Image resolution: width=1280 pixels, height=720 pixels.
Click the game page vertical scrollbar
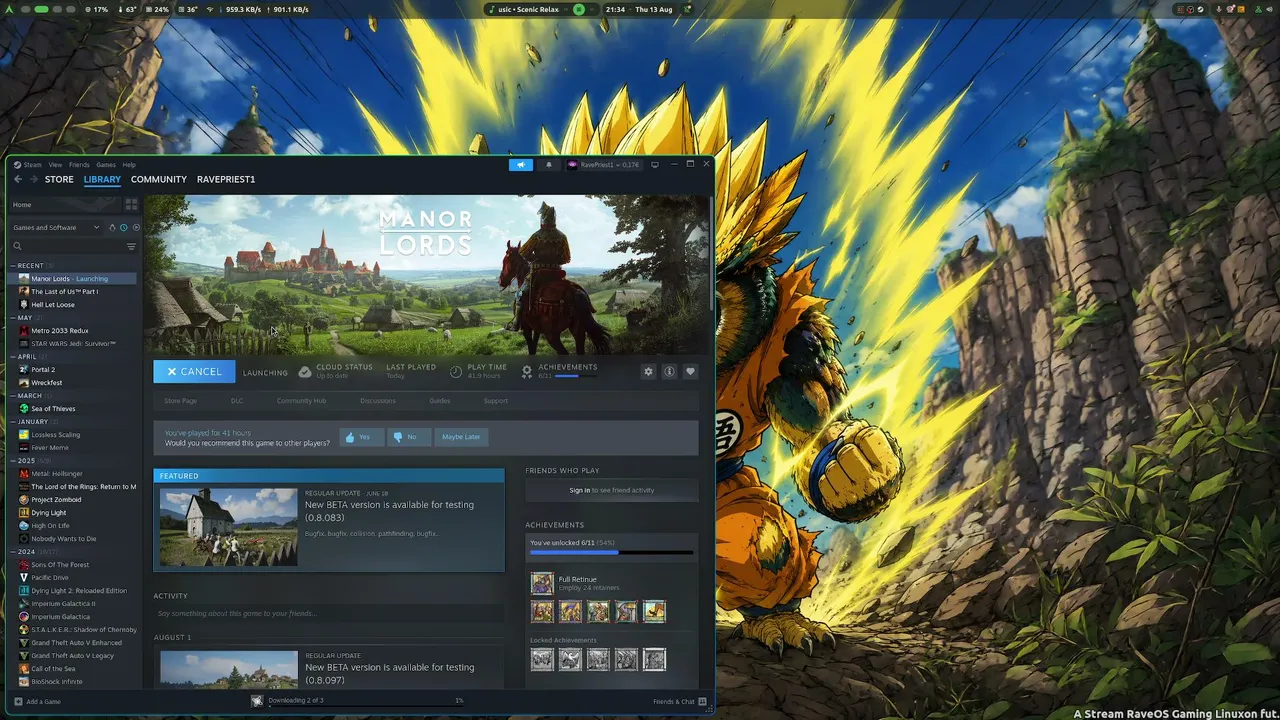(x=710, y=255)
